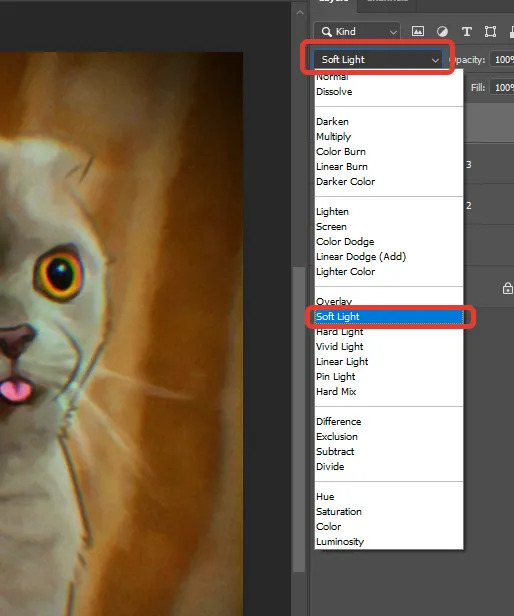514x616 pixels.
Task: Click the type layer filter icon
Action: click(x=466, y=31)
